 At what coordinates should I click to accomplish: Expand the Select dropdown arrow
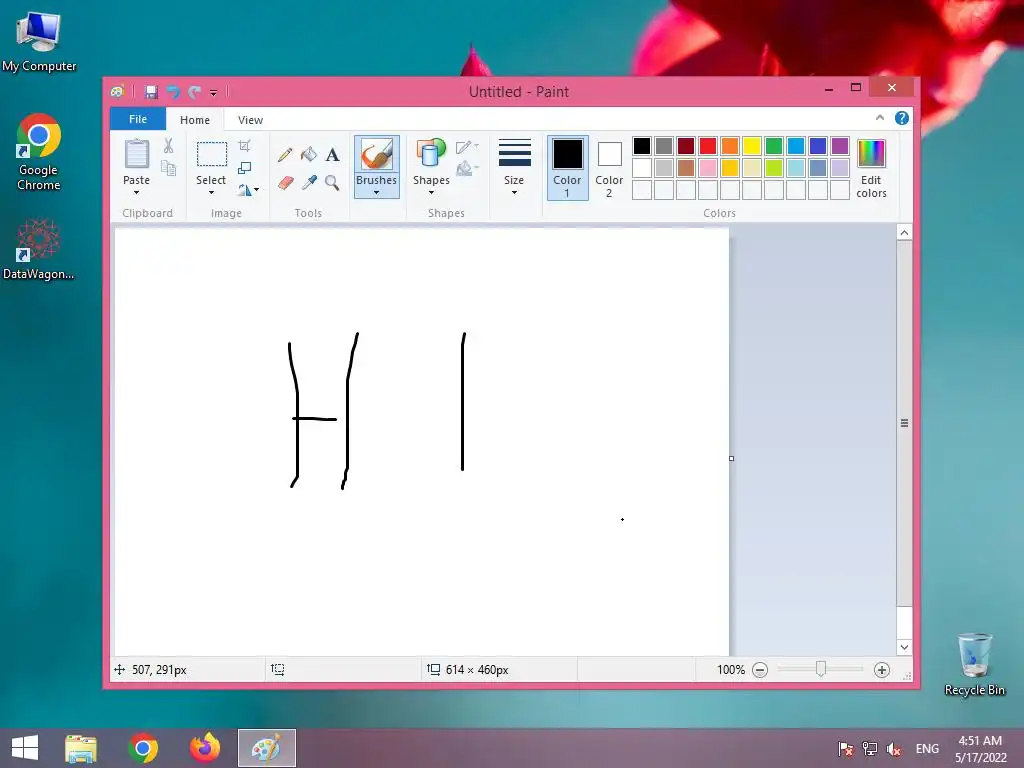coord(211,193)
